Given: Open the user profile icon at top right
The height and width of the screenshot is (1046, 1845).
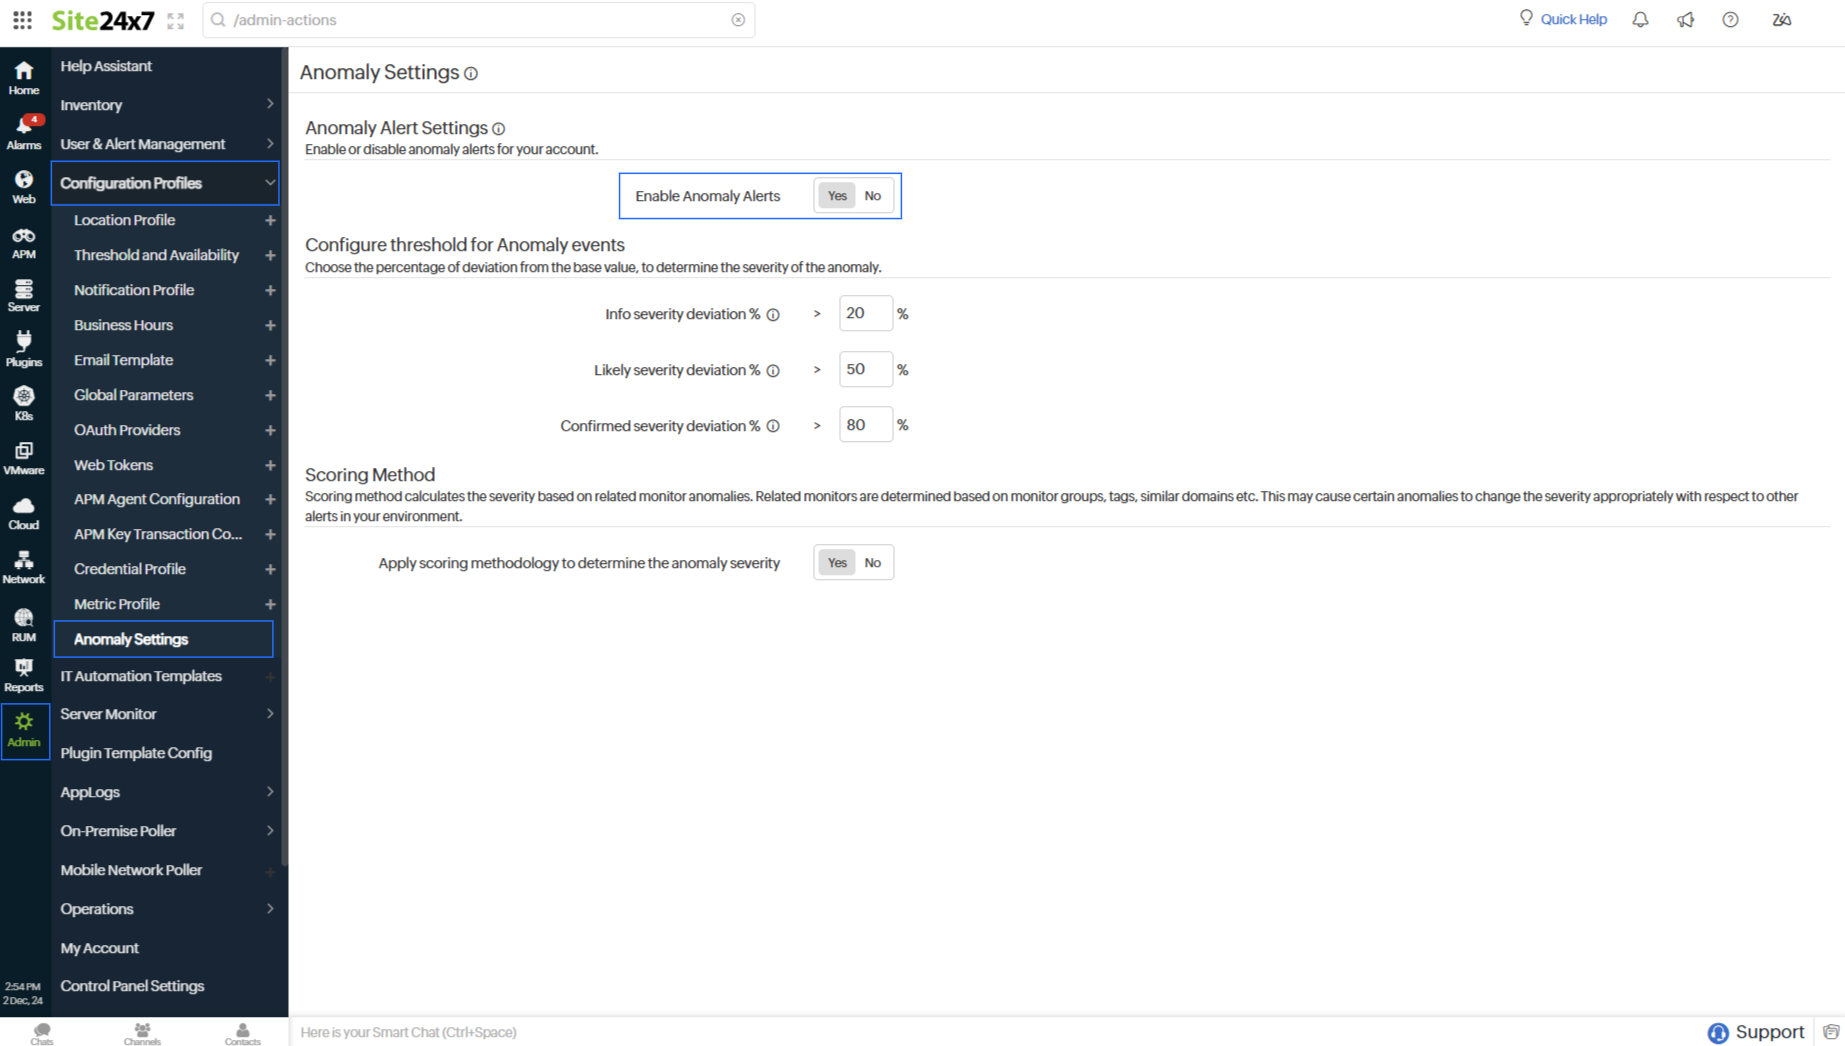Looking at the screenshot, I should click(x=1781, y=19).
